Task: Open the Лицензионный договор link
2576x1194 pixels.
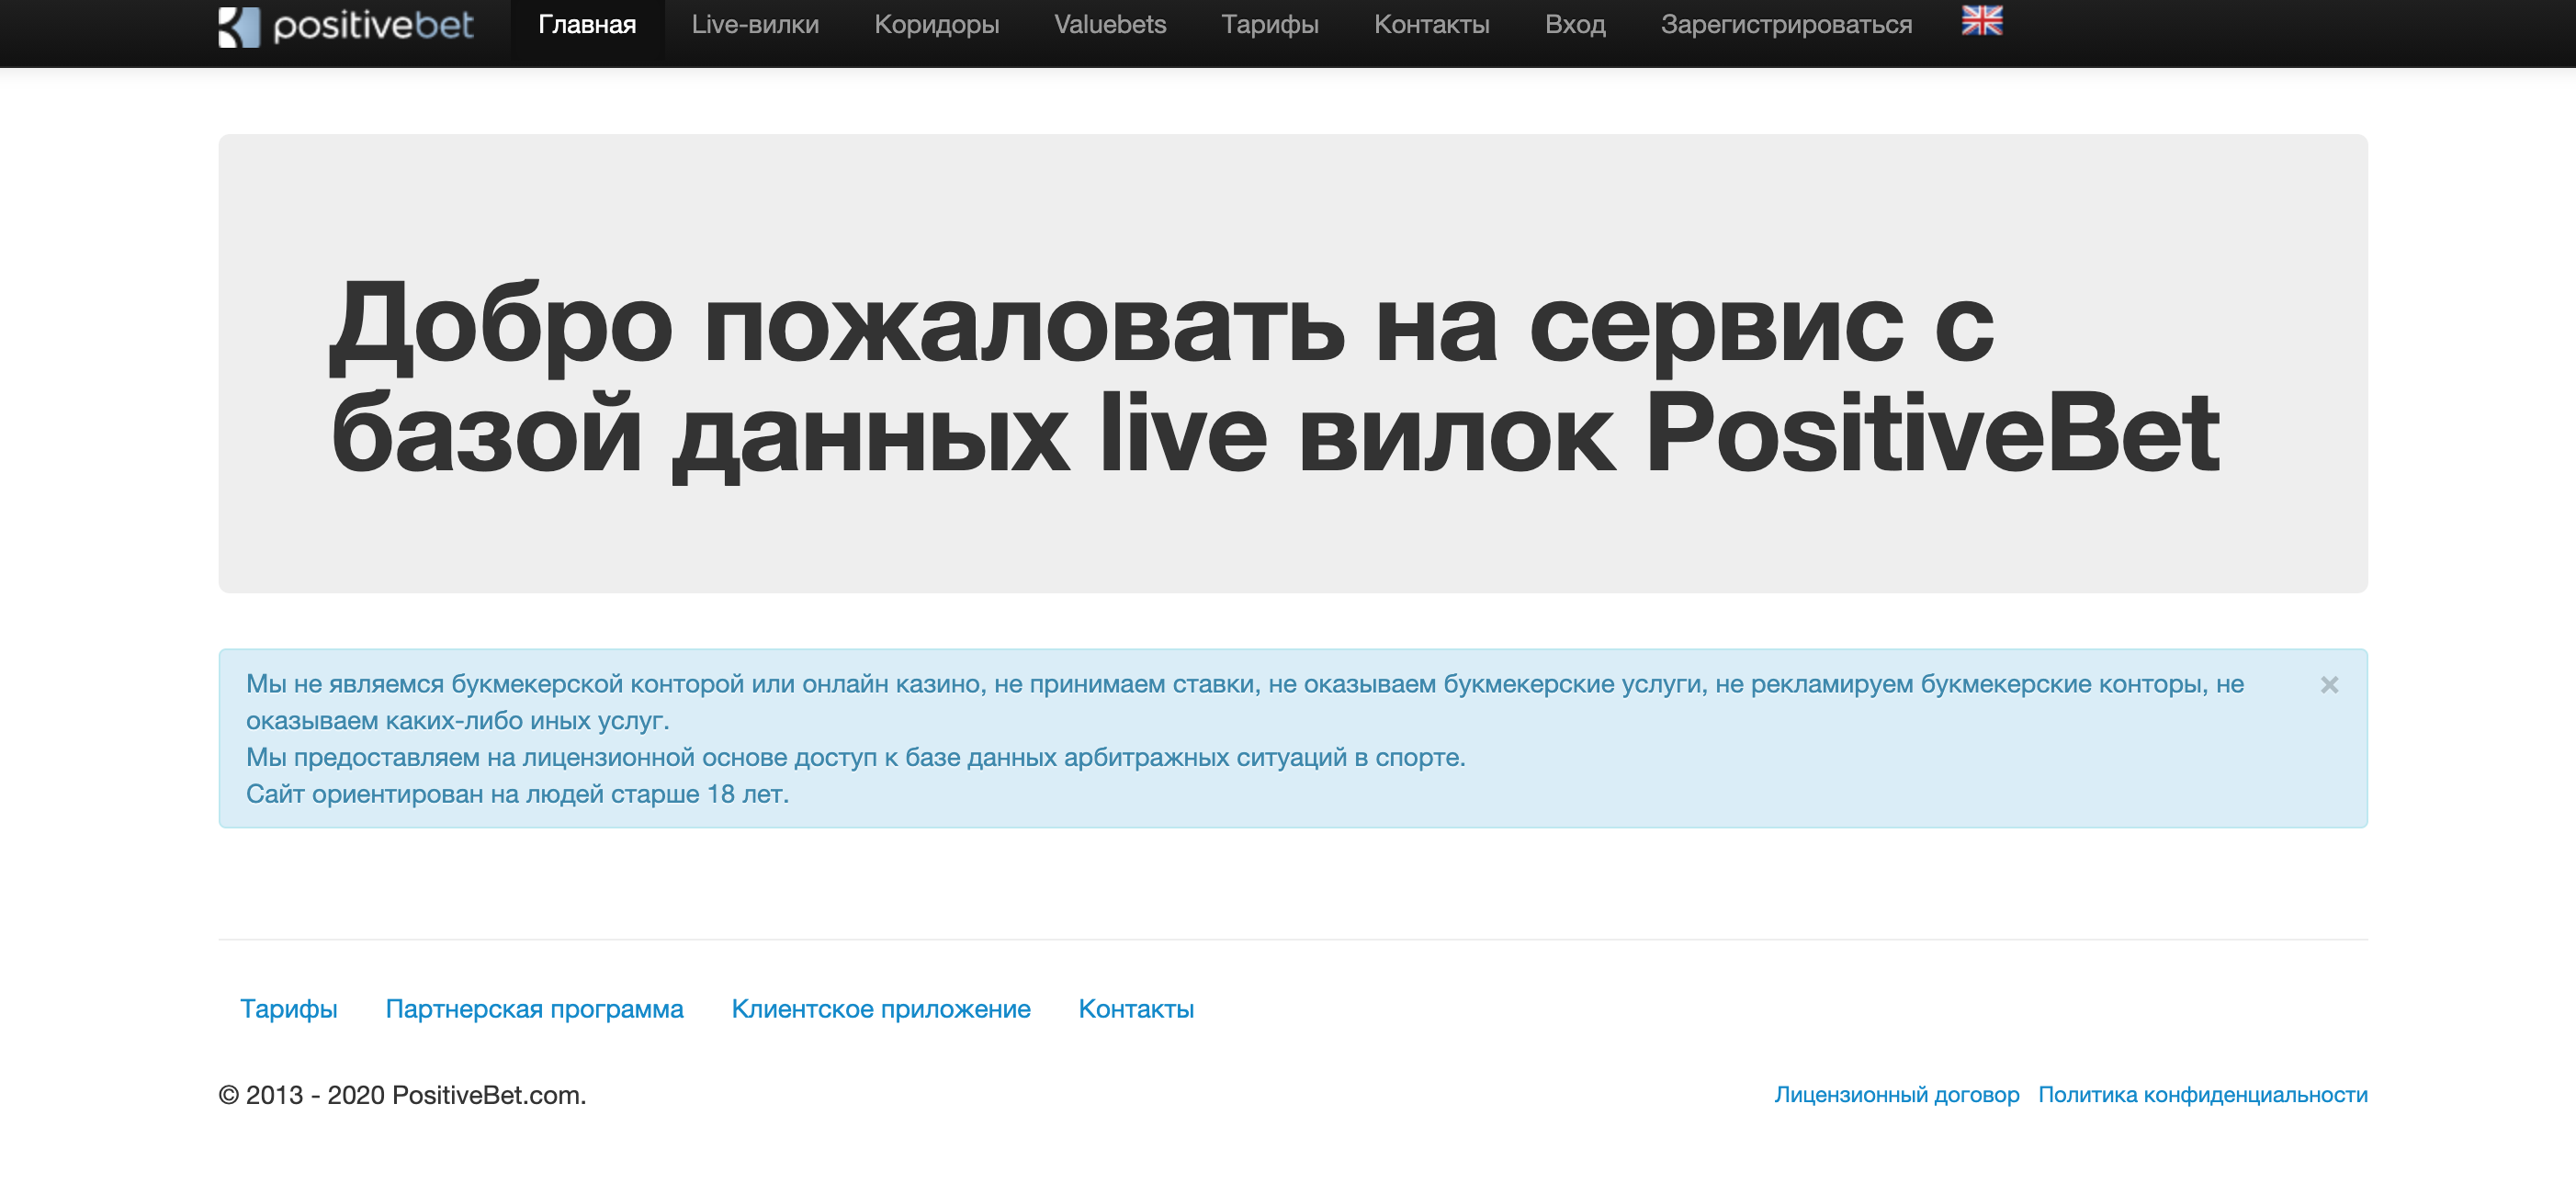Action: pyautogui.click(x=1896, y=1095)
